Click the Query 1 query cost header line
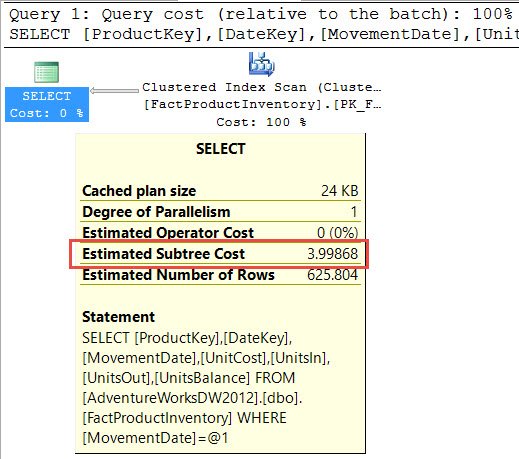Image resolution: width=519 pixels, height=459 pixels. 261,14
